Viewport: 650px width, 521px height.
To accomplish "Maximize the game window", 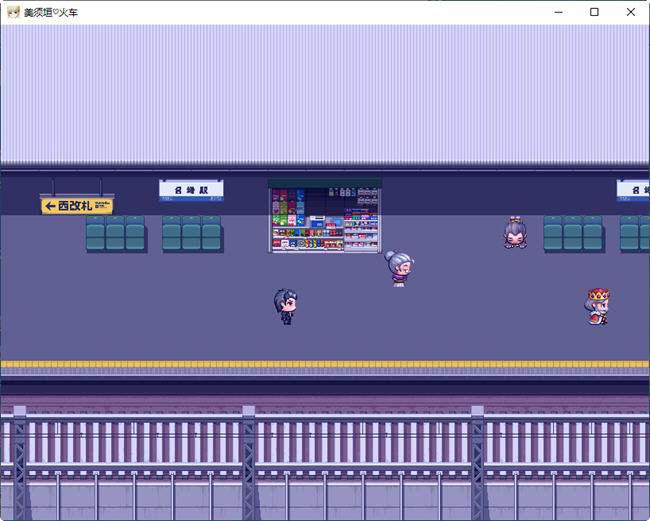I will pos(594,12).
